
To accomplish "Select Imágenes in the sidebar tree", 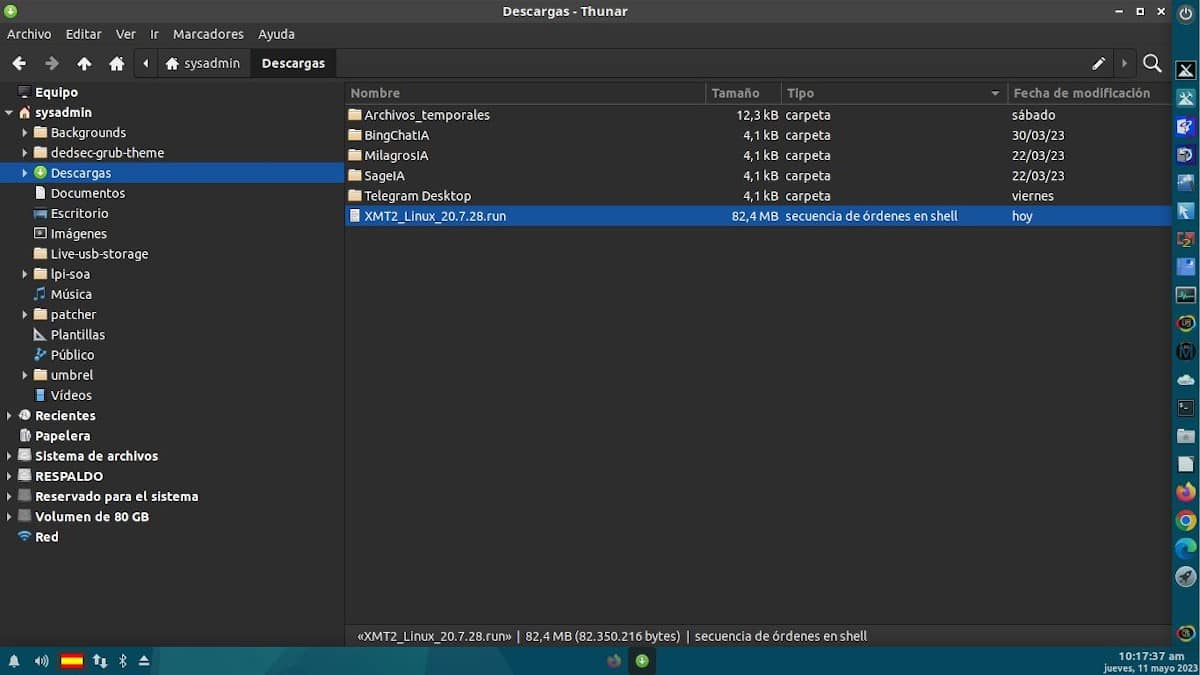I will (78, 233).
